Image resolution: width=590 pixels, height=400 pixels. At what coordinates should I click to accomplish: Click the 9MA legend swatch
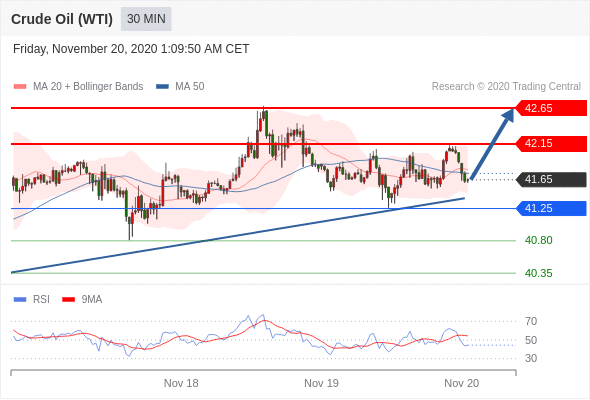click(68, 300)
